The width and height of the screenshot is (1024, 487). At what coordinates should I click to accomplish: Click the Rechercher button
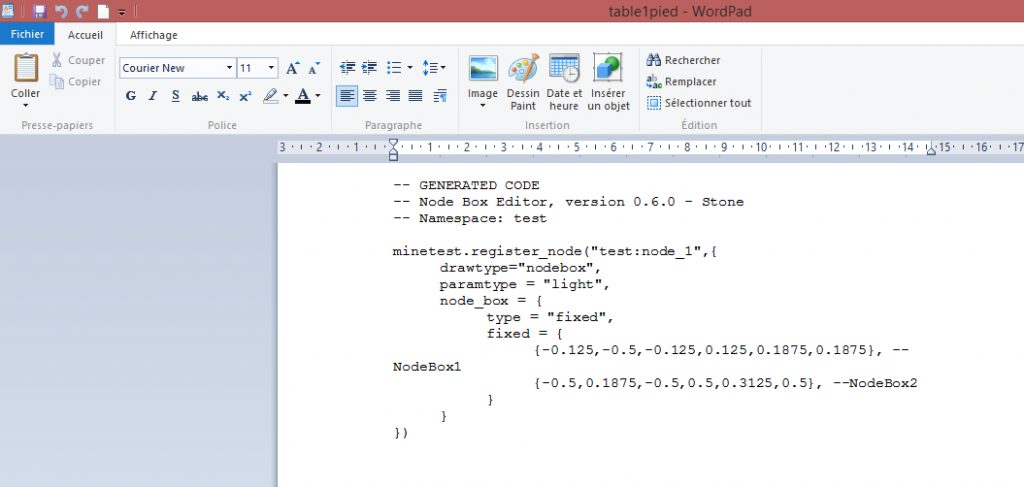click(683, 60)
